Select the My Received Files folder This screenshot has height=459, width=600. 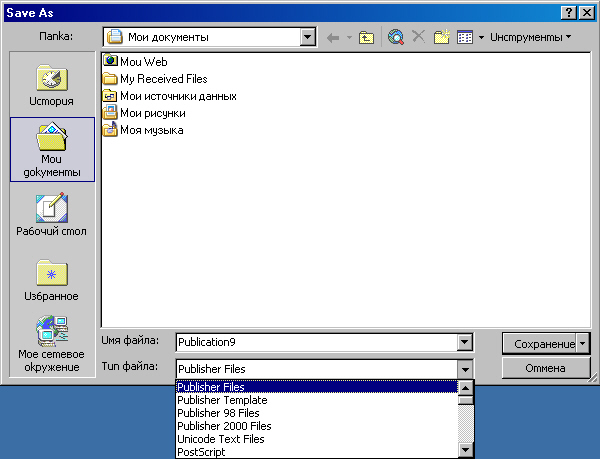[x=163, y=78]
